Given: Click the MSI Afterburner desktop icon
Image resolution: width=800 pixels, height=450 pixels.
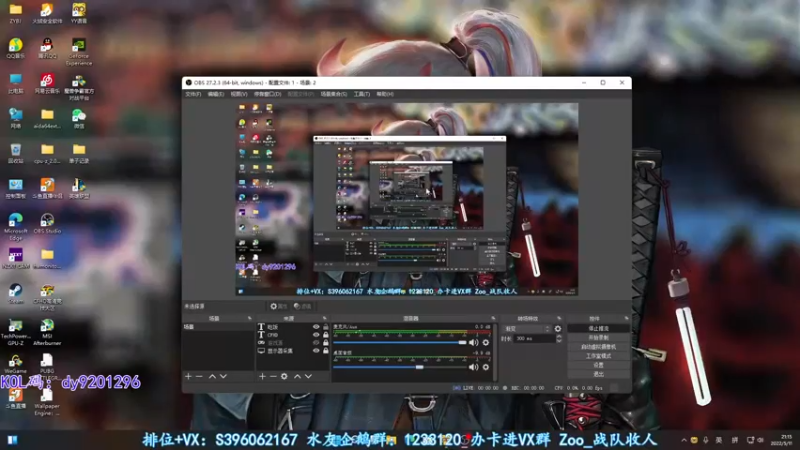Looking at the screenshot, I should 47,332.
